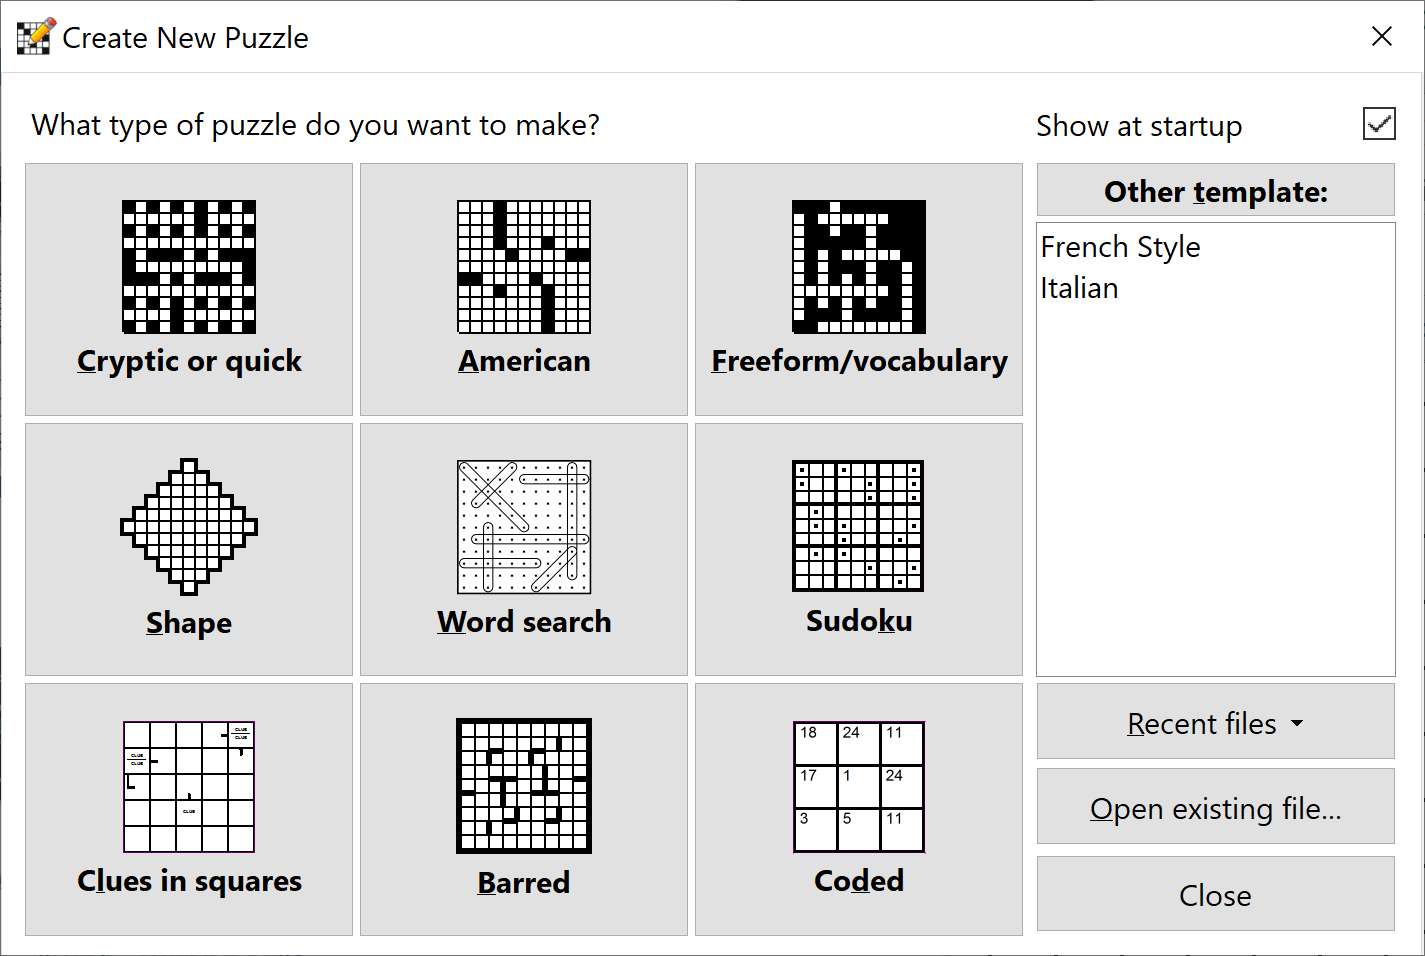This screenshot has height=956, width=1425.
Task: Uncheck the Show at startup checkbox
Action: 1379,124
